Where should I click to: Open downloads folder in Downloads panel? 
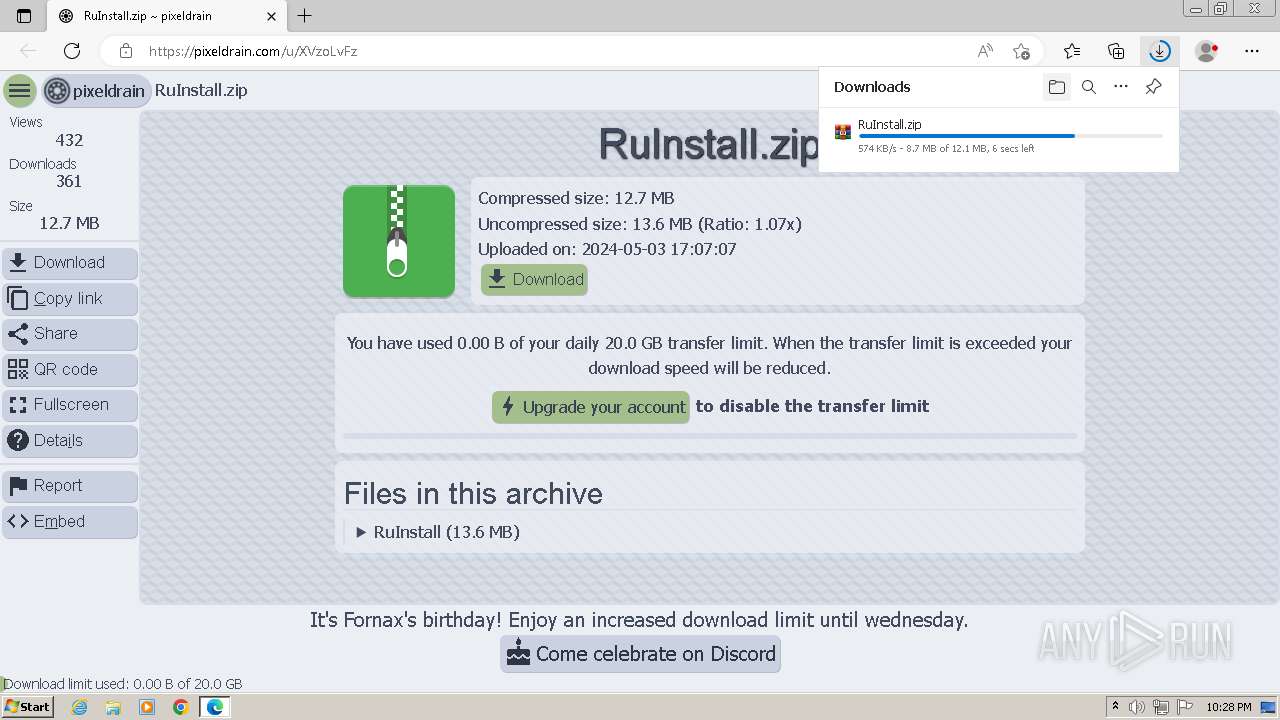1057,87
